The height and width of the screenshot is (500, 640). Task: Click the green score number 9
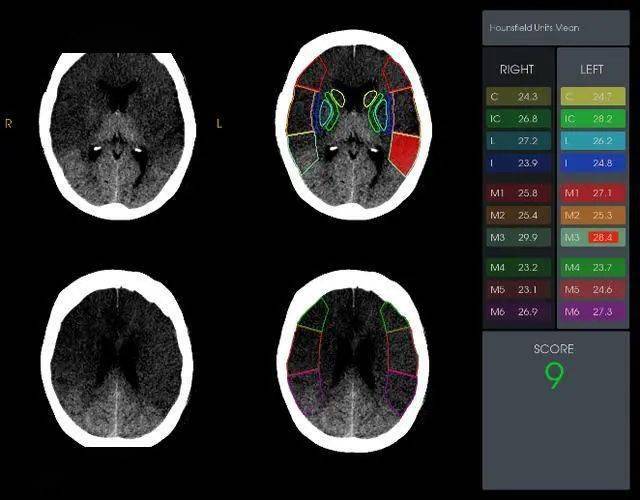click(553, 376)
